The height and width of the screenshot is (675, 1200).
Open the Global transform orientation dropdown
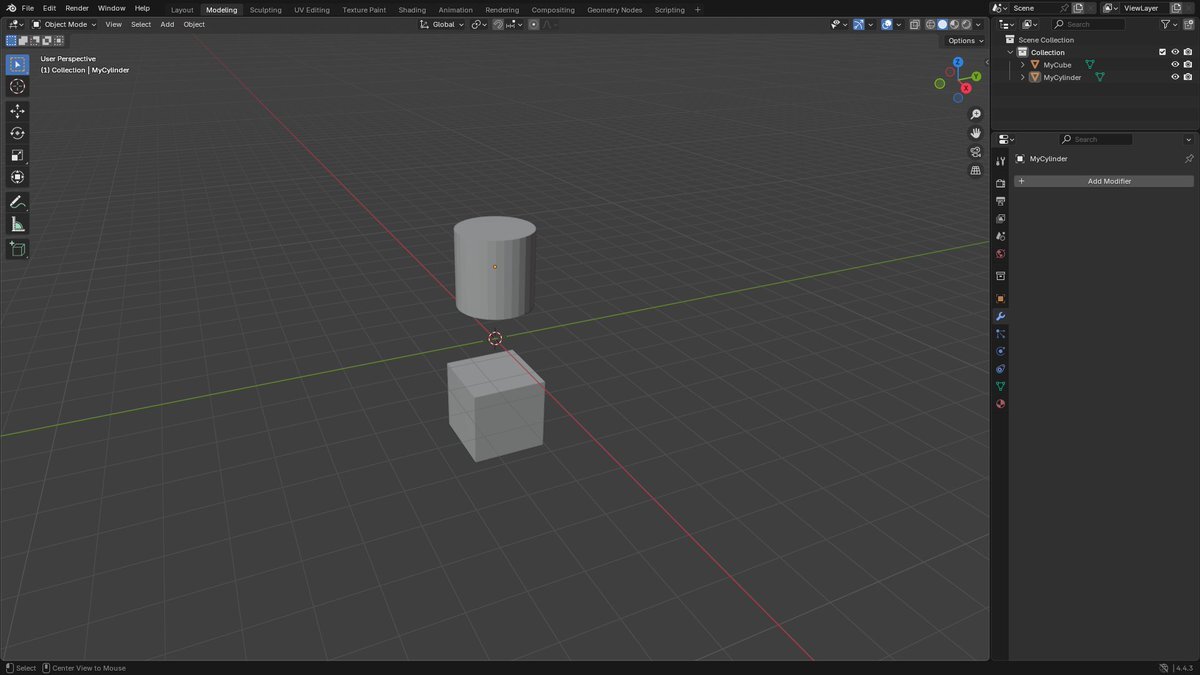point(442,24)
